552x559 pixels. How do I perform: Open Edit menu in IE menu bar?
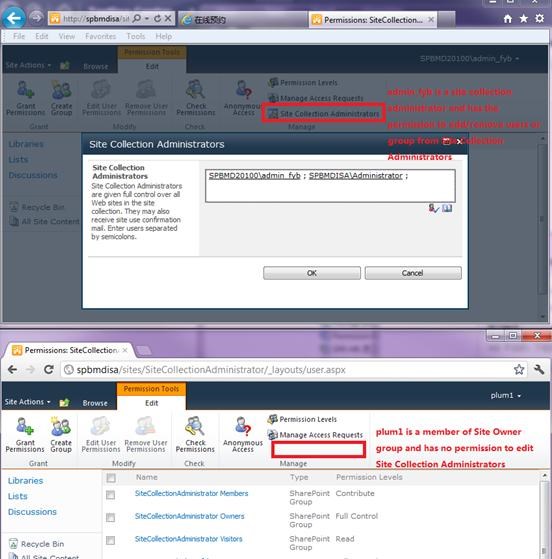click(x=42, y=36)
